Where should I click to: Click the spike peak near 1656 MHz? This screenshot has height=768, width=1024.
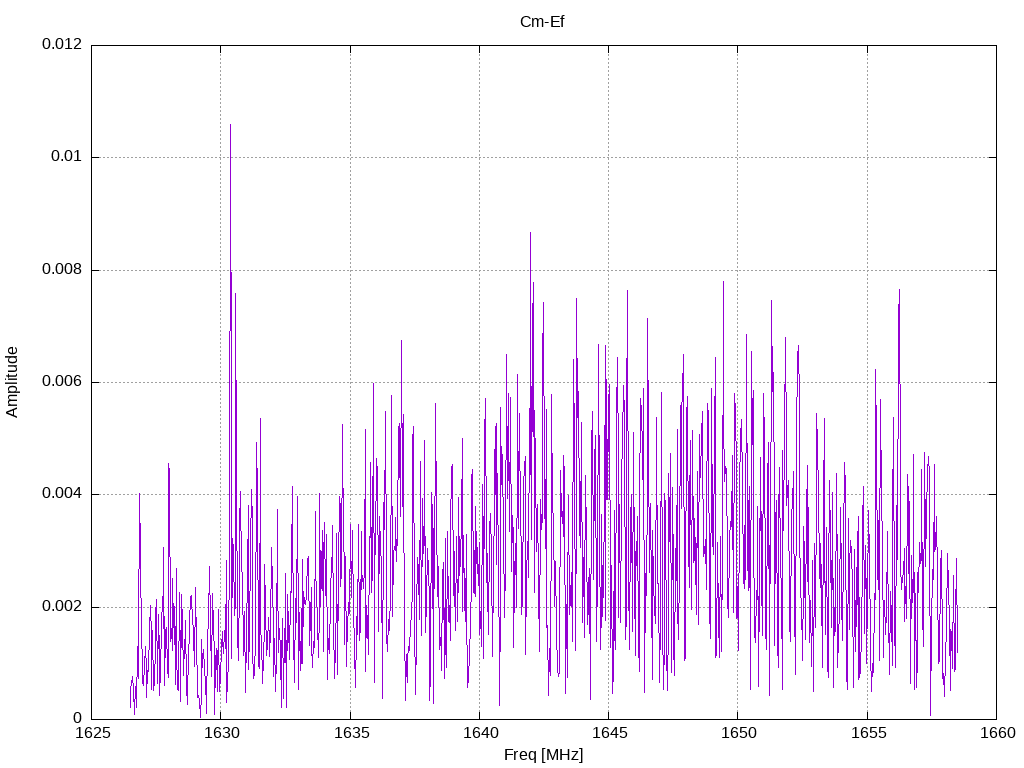click(x=899, y=291)
